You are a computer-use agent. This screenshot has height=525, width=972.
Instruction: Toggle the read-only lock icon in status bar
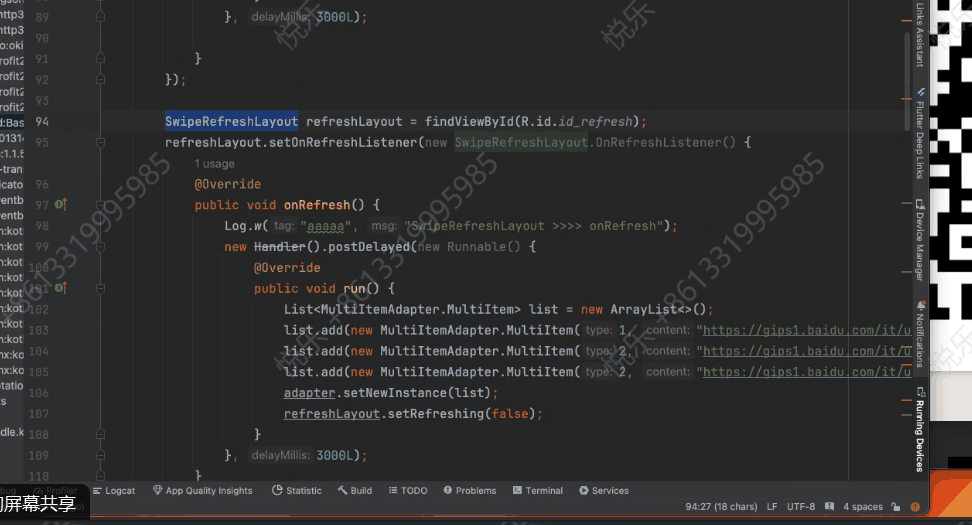pos(896,506)
